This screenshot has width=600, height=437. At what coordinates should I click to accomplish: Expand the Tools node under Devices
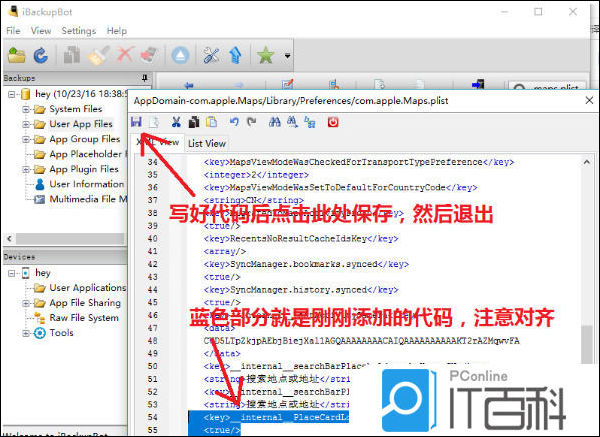26,333
